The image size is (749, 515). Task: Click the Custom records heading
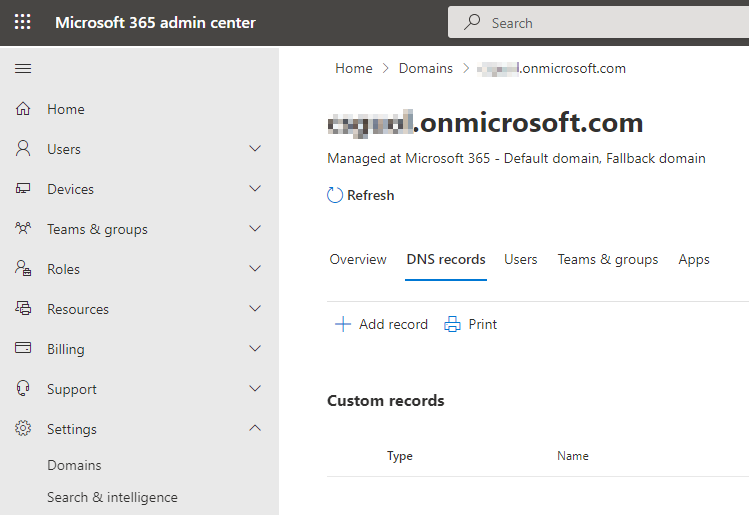pos(385,400)
